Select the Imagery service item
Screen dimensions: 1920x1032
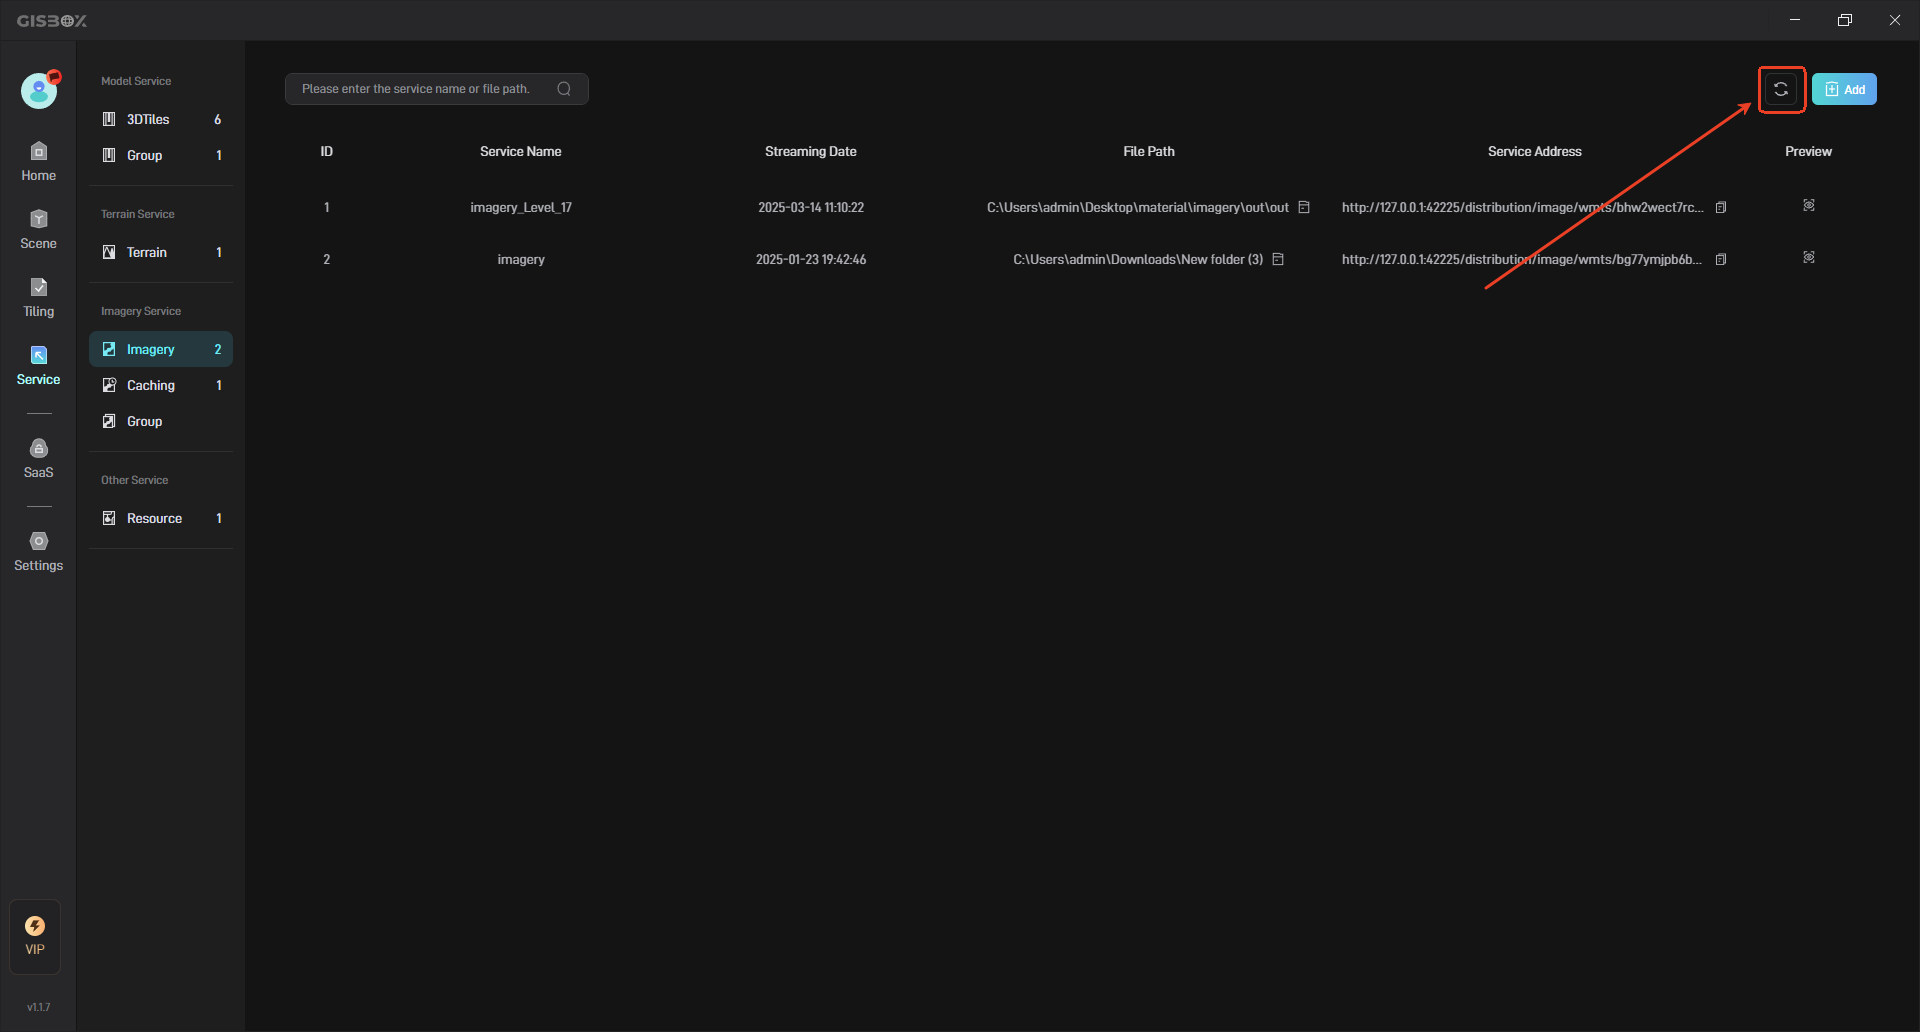pyautogui.click(x=160, y=349)
